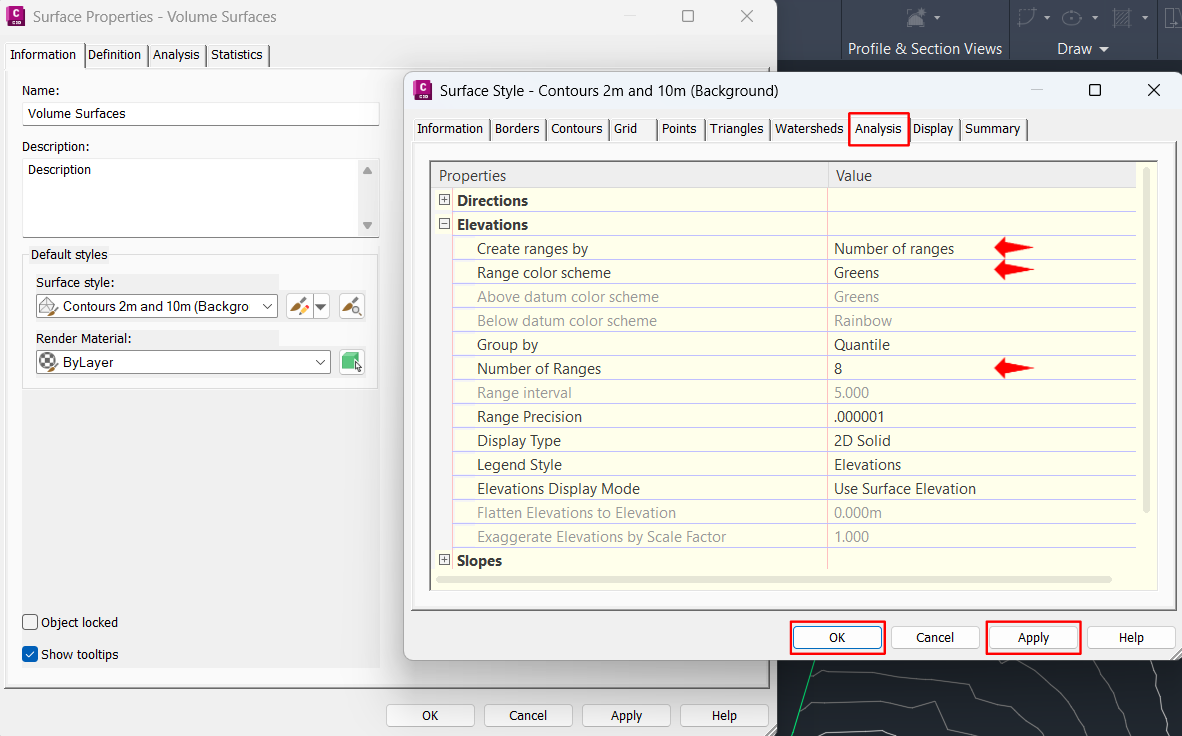Expand the Directions property group

[x=445, y=200]
